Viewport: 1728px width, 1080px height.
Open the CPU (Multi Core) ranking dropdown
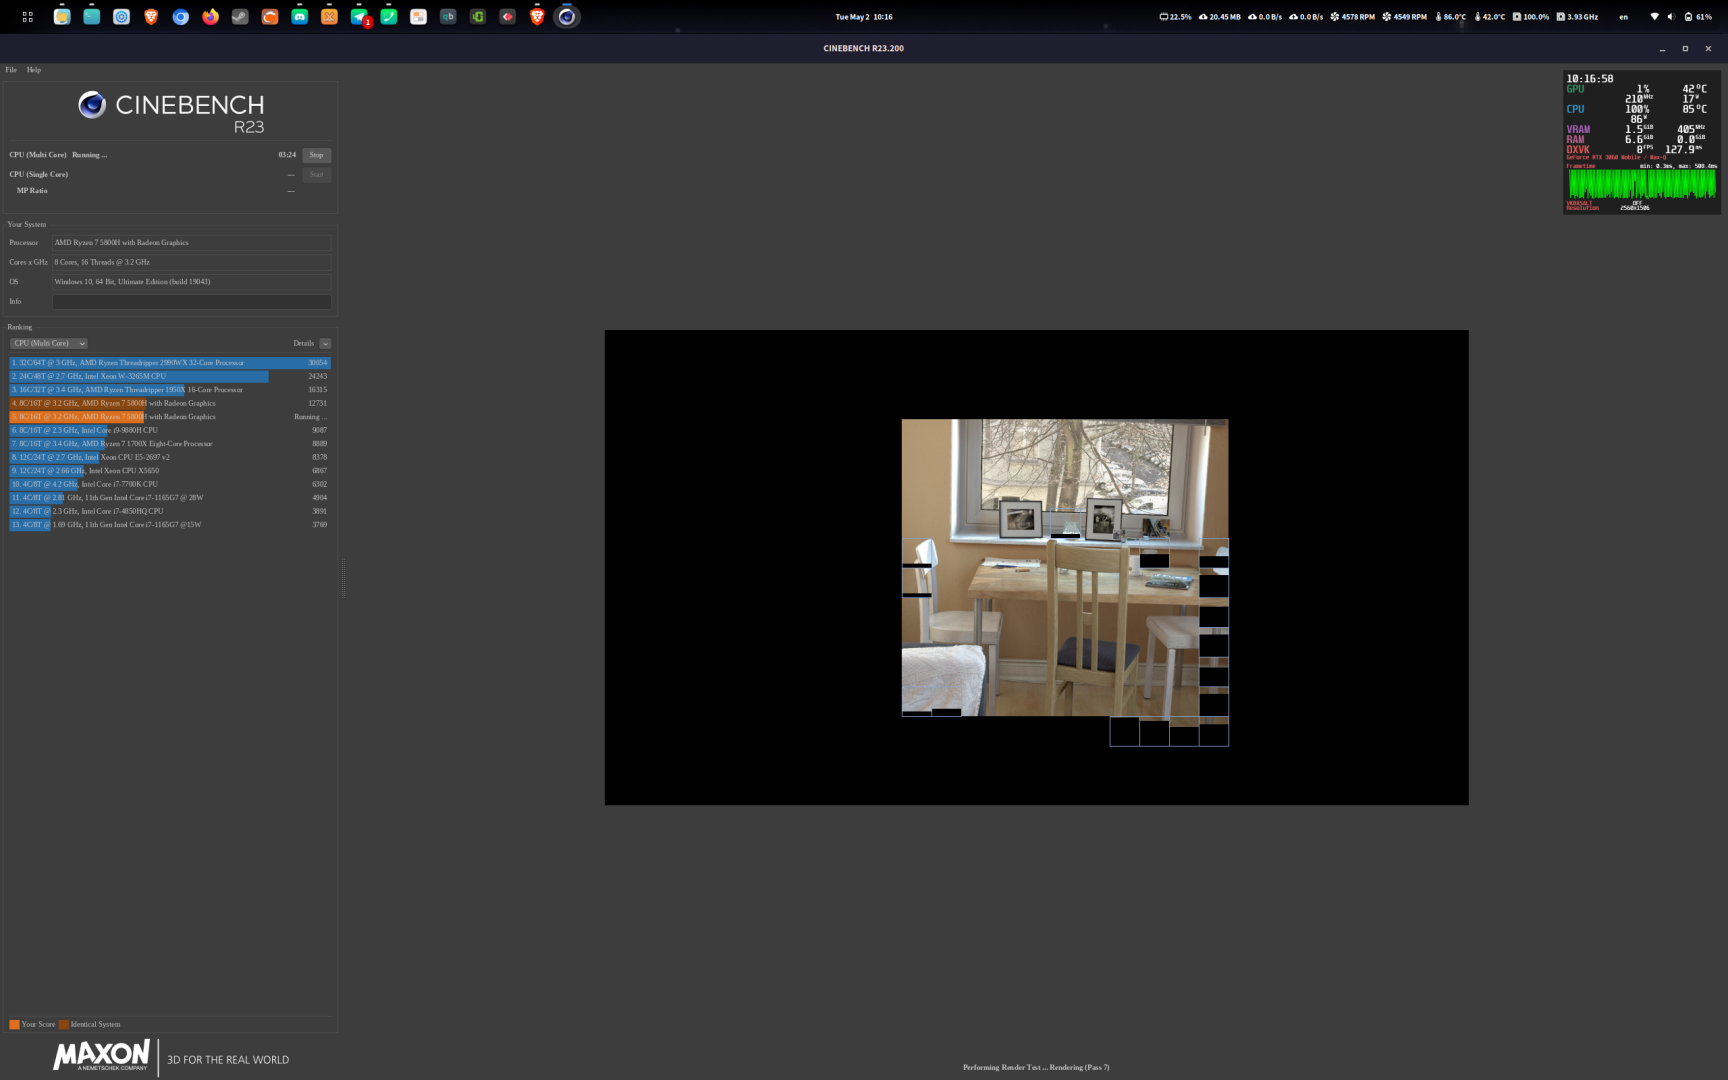(49, 343)
